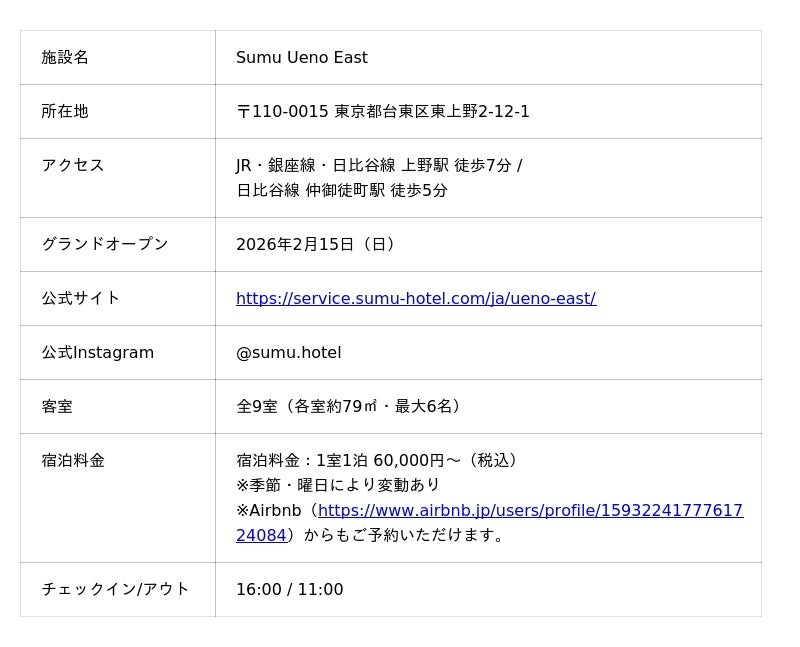Click the 上野駅 徒歩7分 access line
Viewport: 800px width, 647px height.
(x=378, y=166)
